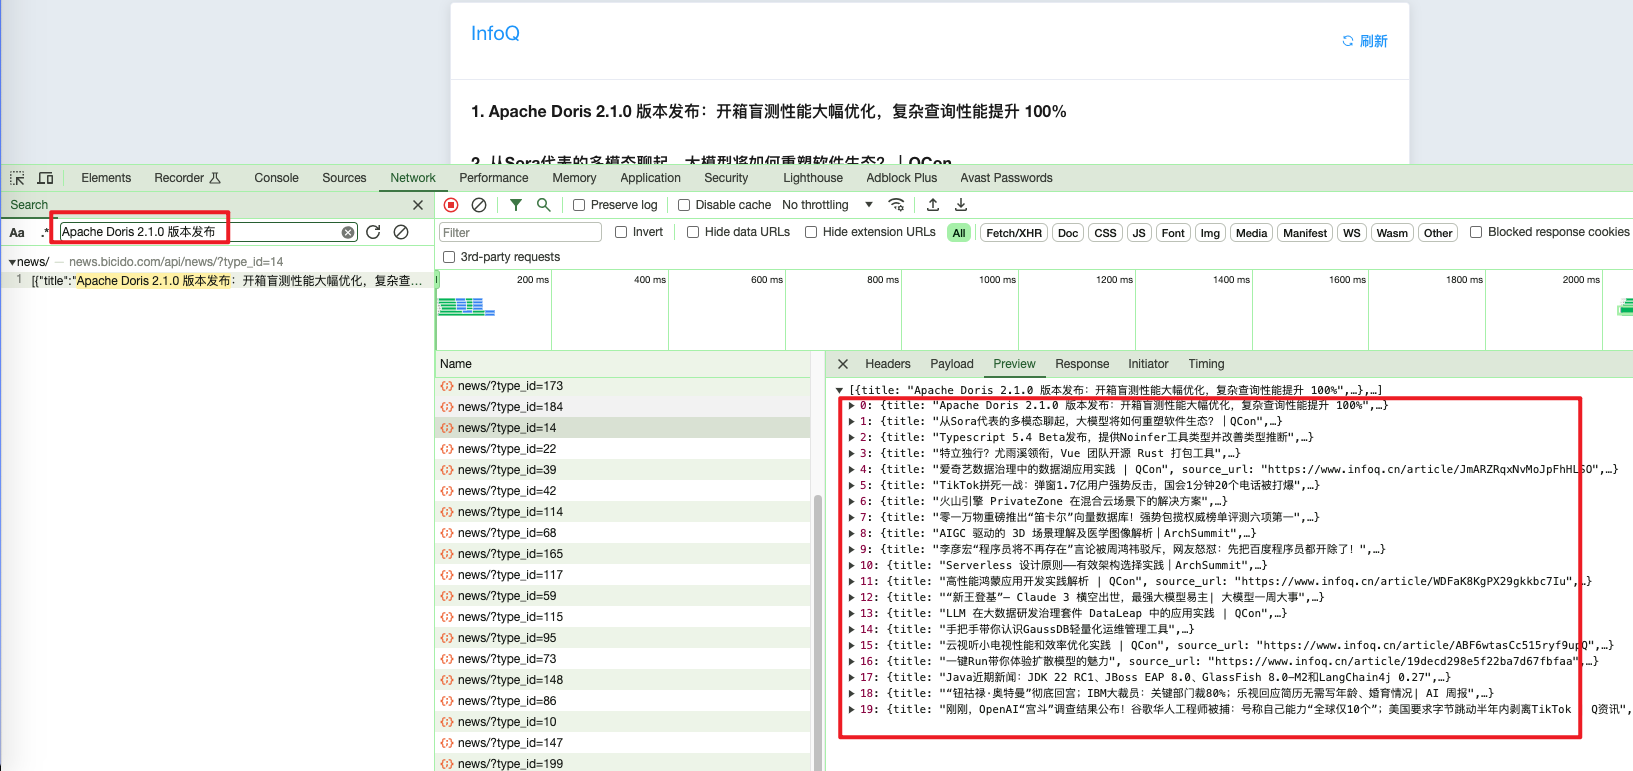Click the Recorder flask icon
Viewport: 1633px width, 771px height.
click(215, 178)
